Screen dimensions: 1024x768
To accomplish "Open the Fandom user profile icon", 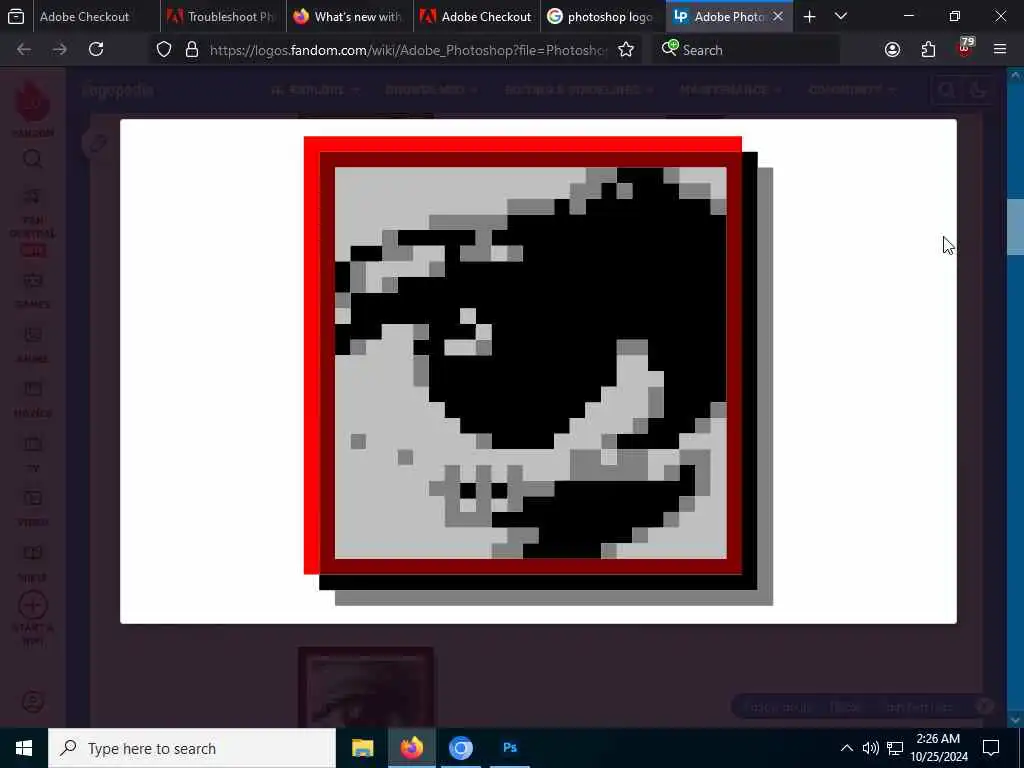I will coord(33,702).
